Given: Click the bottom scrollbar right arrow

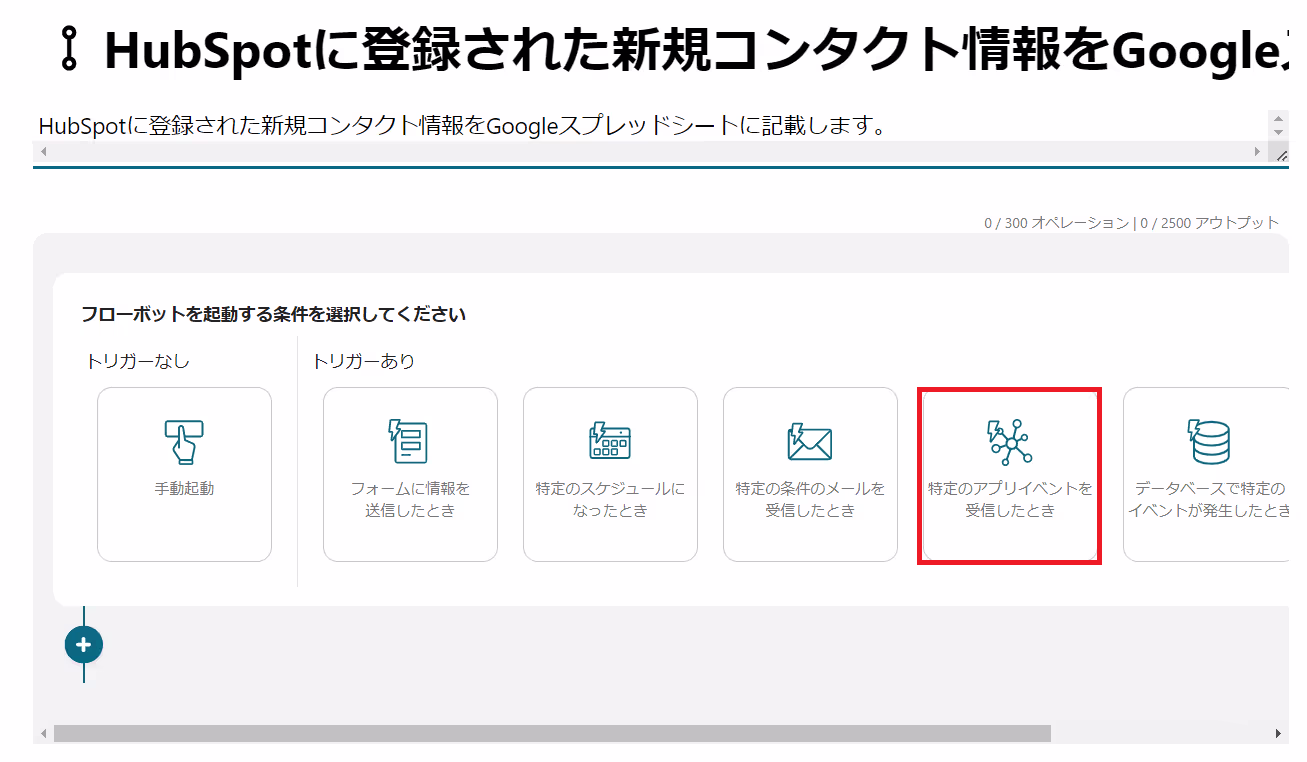Looking at the screenshot, I should [x=1278, y=734].
